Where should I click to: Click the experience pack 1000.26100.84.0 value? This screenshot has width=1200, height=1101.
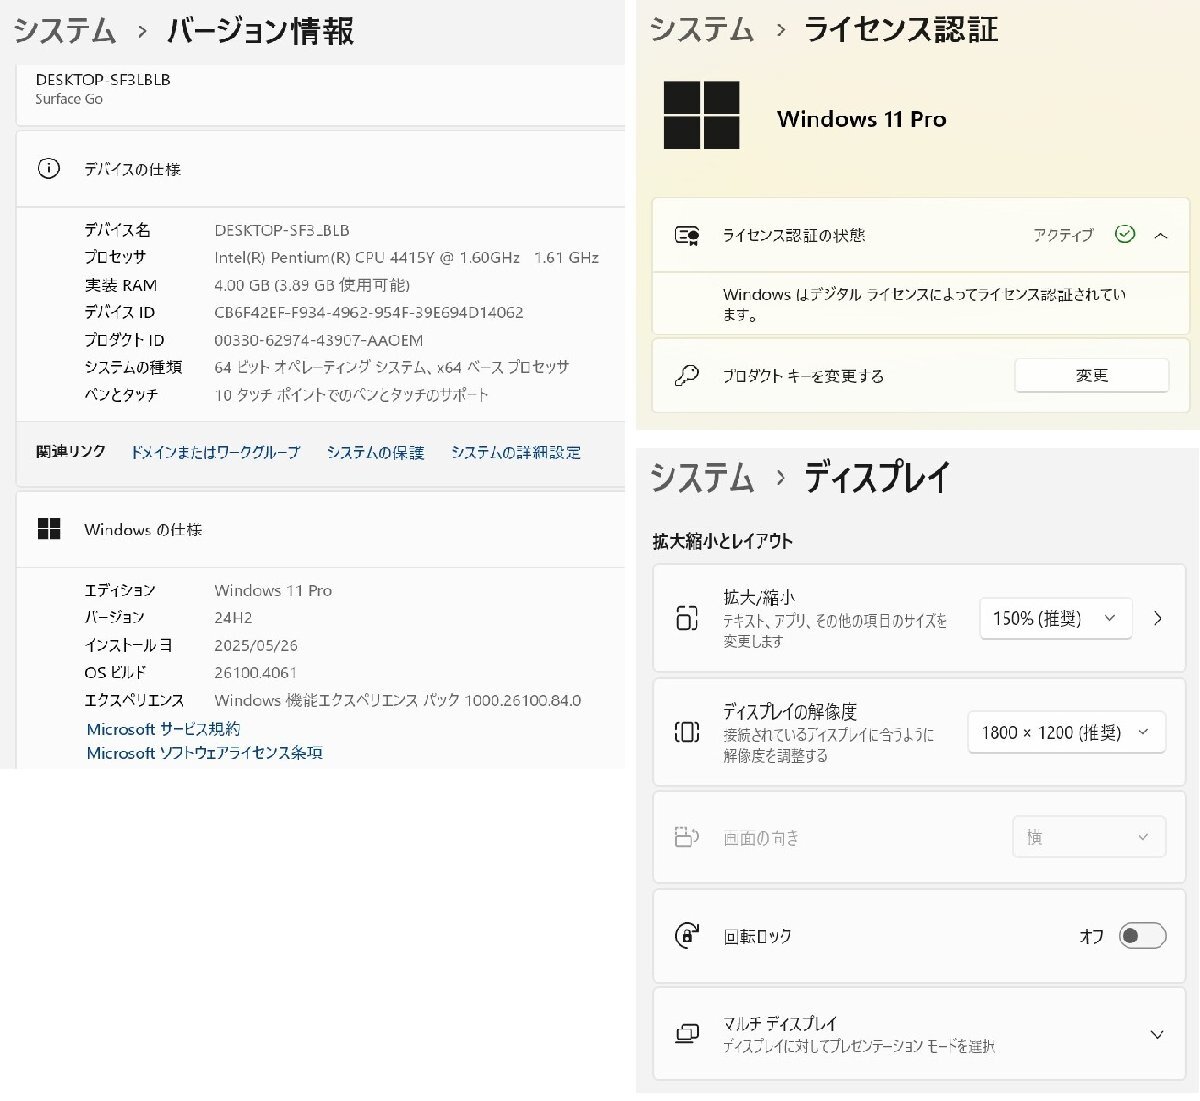398,700
